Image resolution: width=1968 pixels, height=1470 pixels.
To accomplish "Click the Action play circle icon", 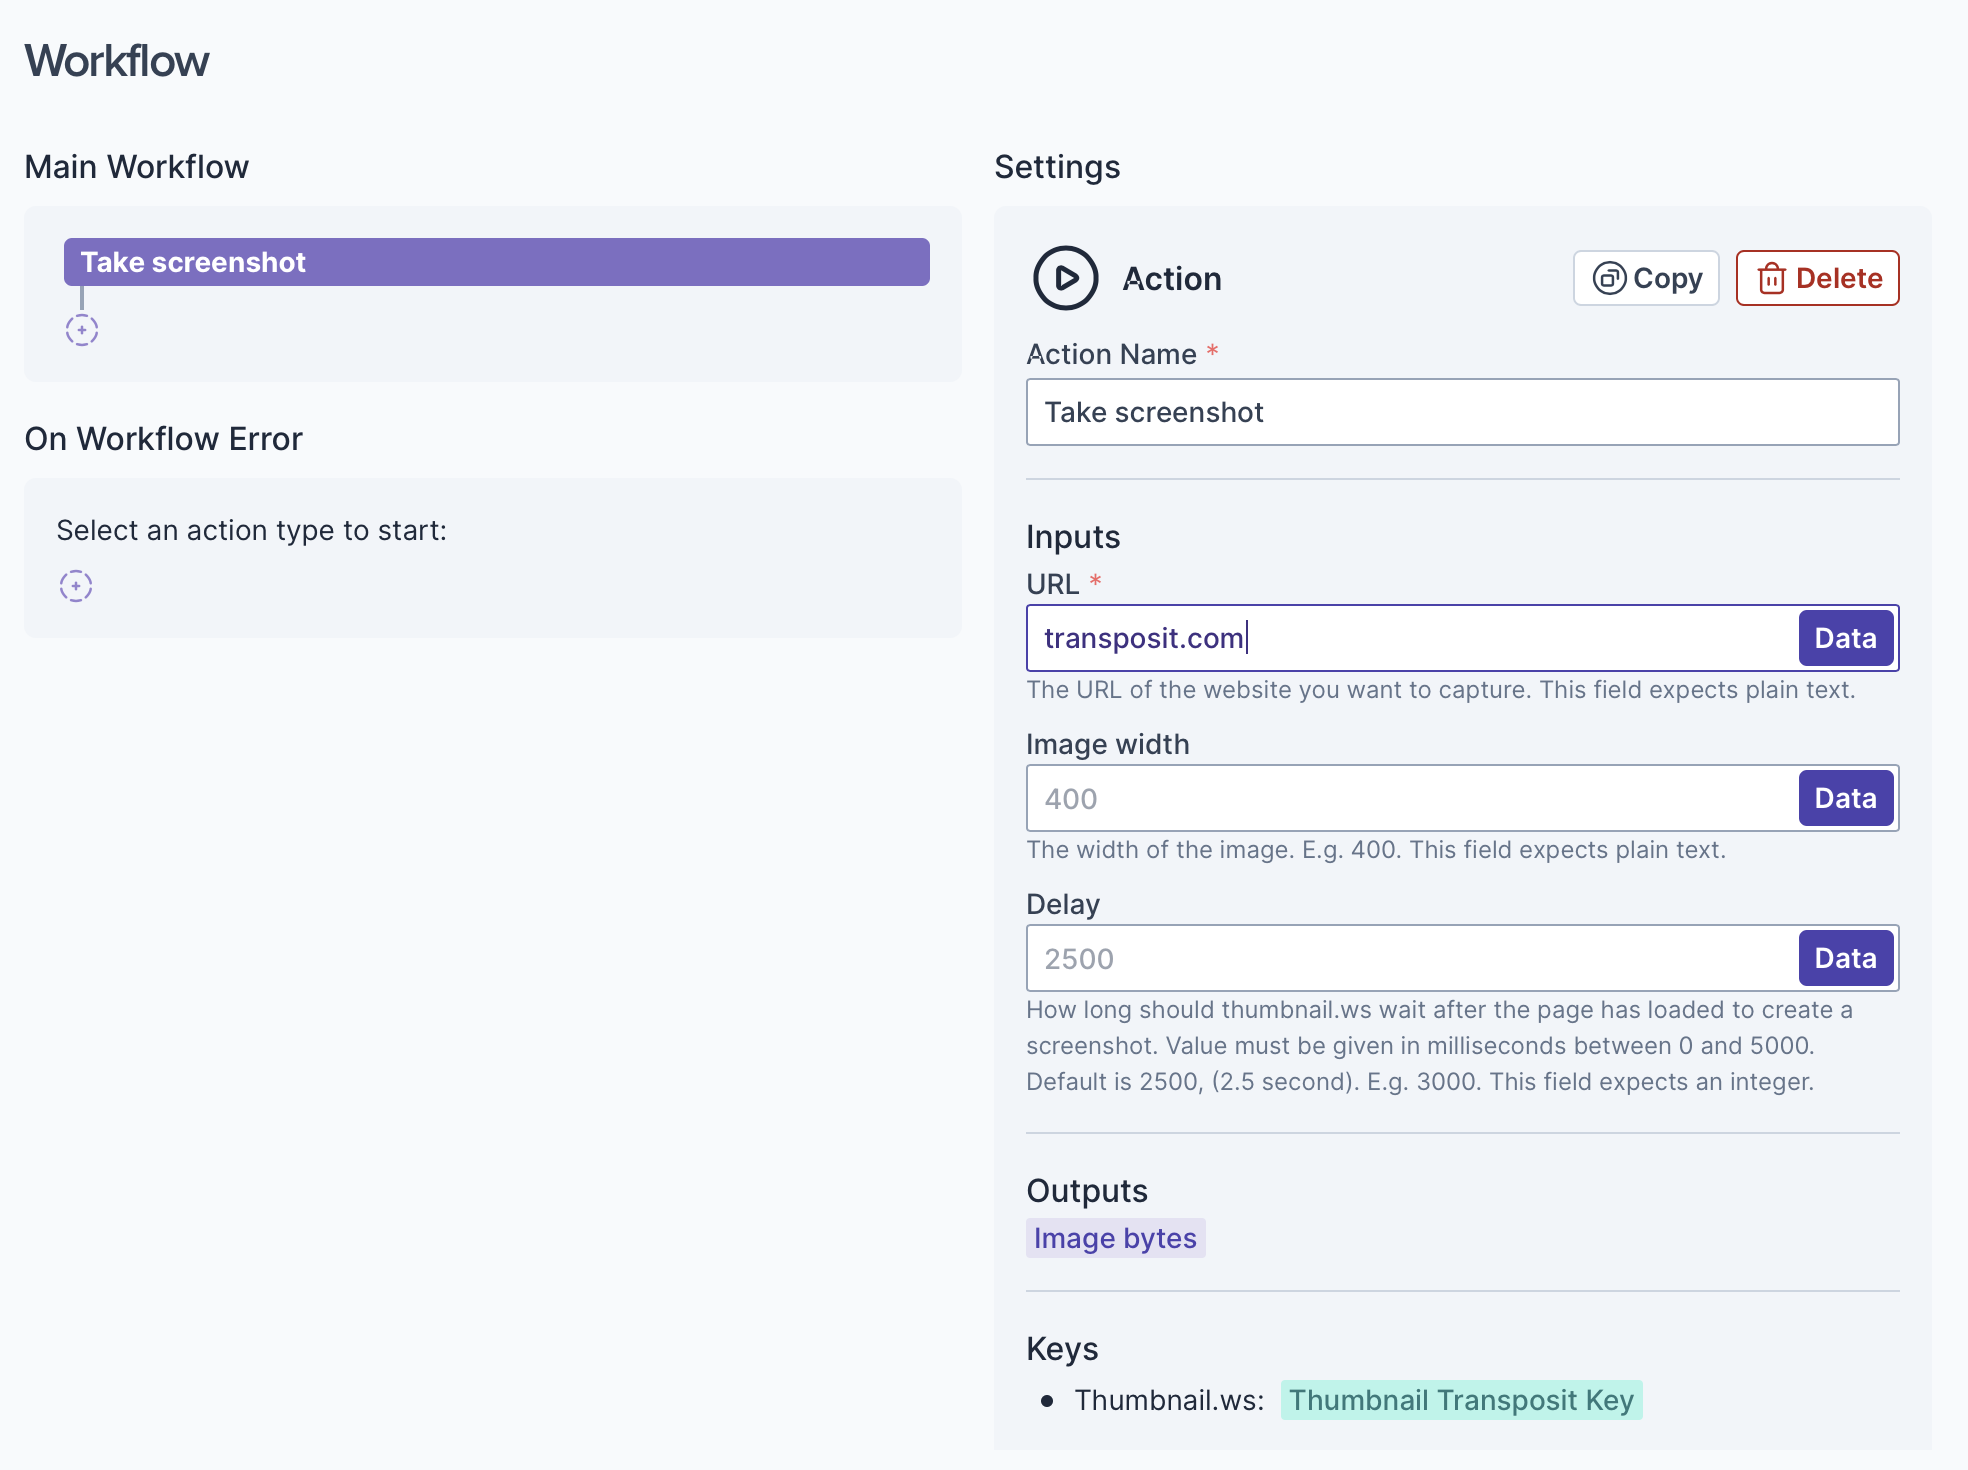I will [1065, 278].
